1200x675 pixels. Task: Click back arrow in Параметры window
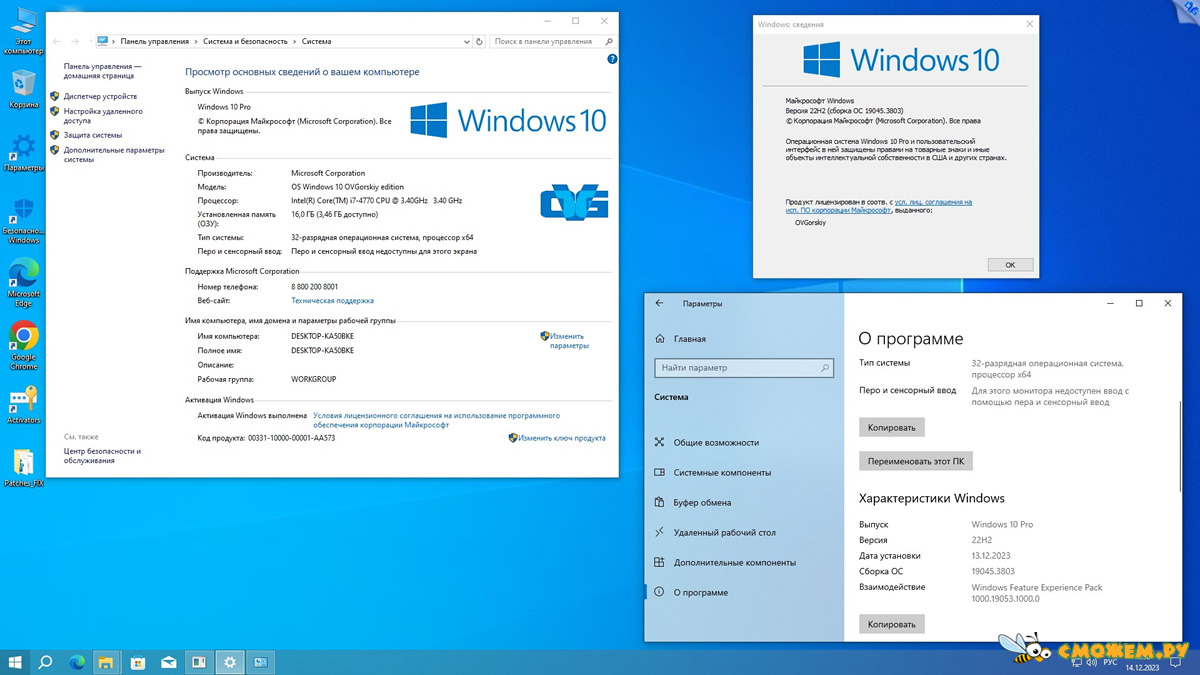659,303
